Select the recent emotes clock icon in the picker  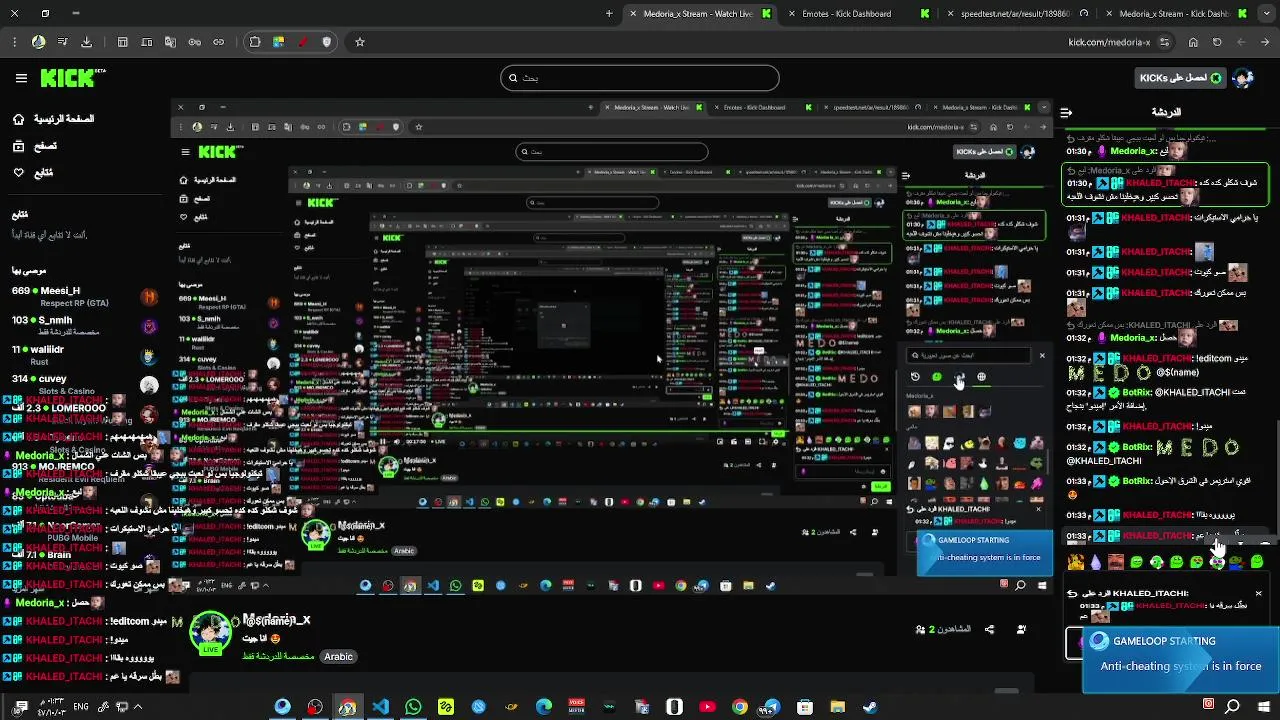click(915, 377)
